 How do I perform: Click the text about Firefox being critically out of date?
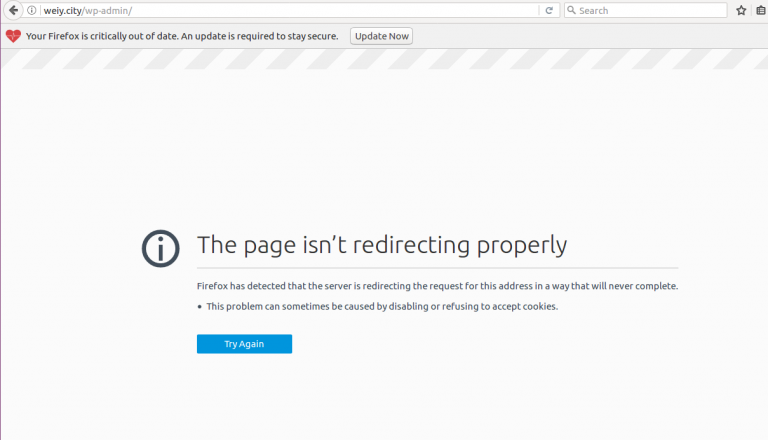click(182, 36)
